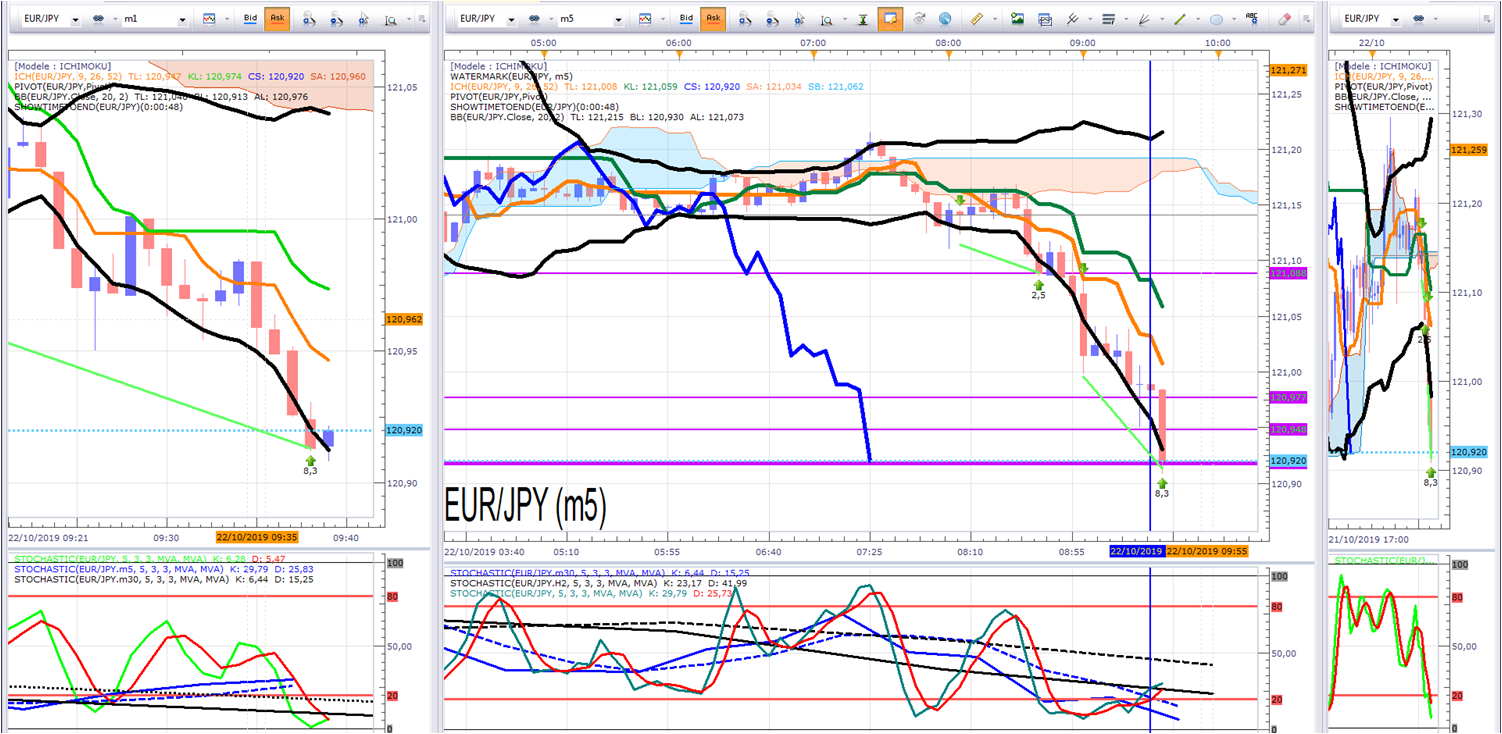Select the ABC text label tool
The width and height of the screenshot is (1502, 734).
click(x=1251, y=18)
